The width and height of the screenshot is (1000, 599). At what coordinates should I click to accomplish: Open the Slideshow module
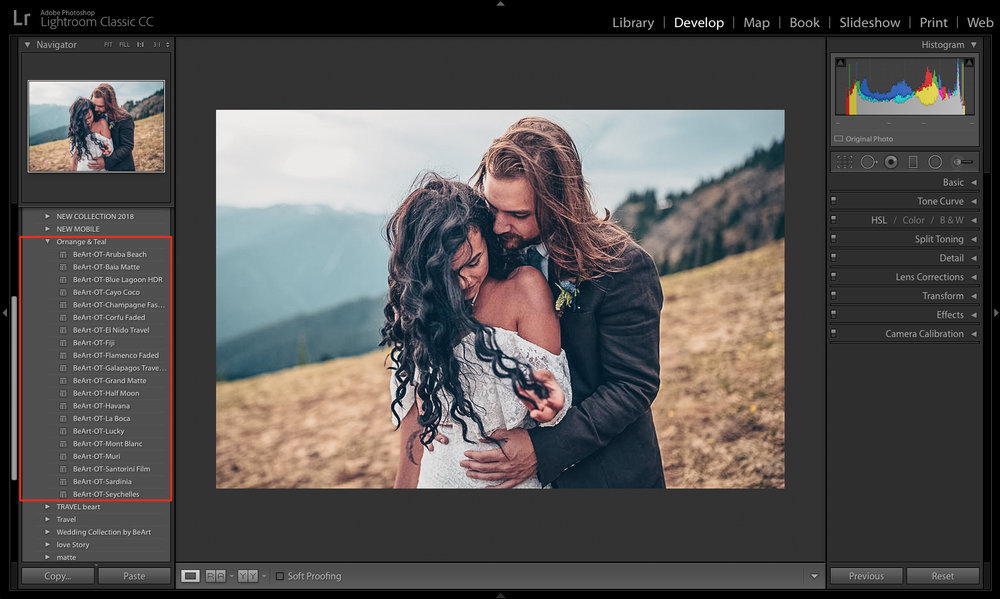pyautogui.click(x=869, y=22)
